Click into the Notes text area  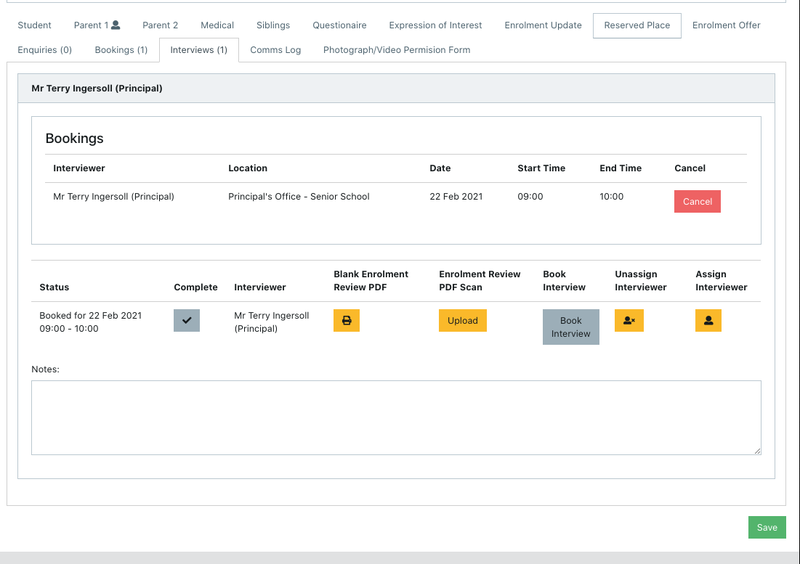396,417
